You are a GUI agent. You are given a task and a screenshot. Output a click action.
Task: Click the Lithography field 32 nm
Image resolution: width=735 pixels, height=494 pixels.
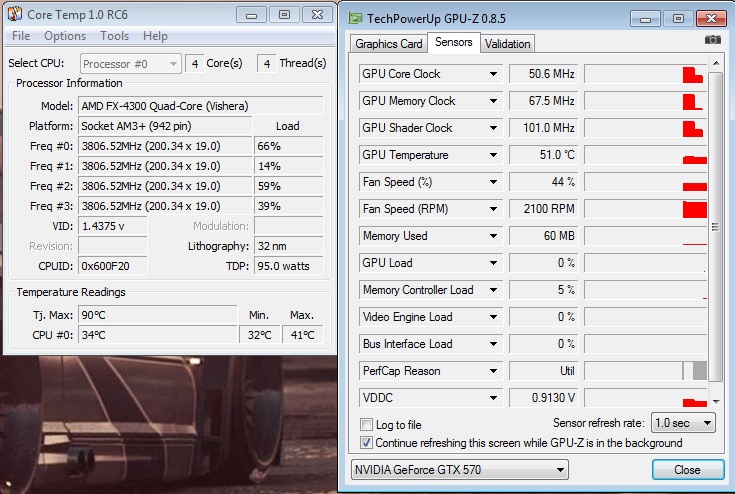(289, 246)
